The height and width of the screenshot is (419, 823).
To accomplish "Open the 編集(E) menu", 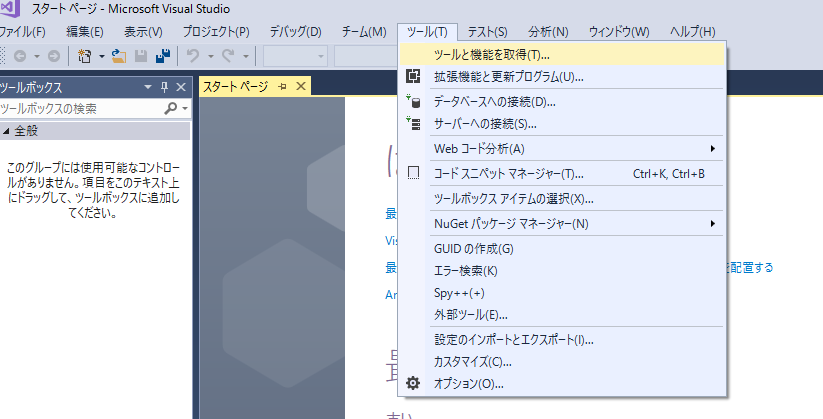I will 85,32.
